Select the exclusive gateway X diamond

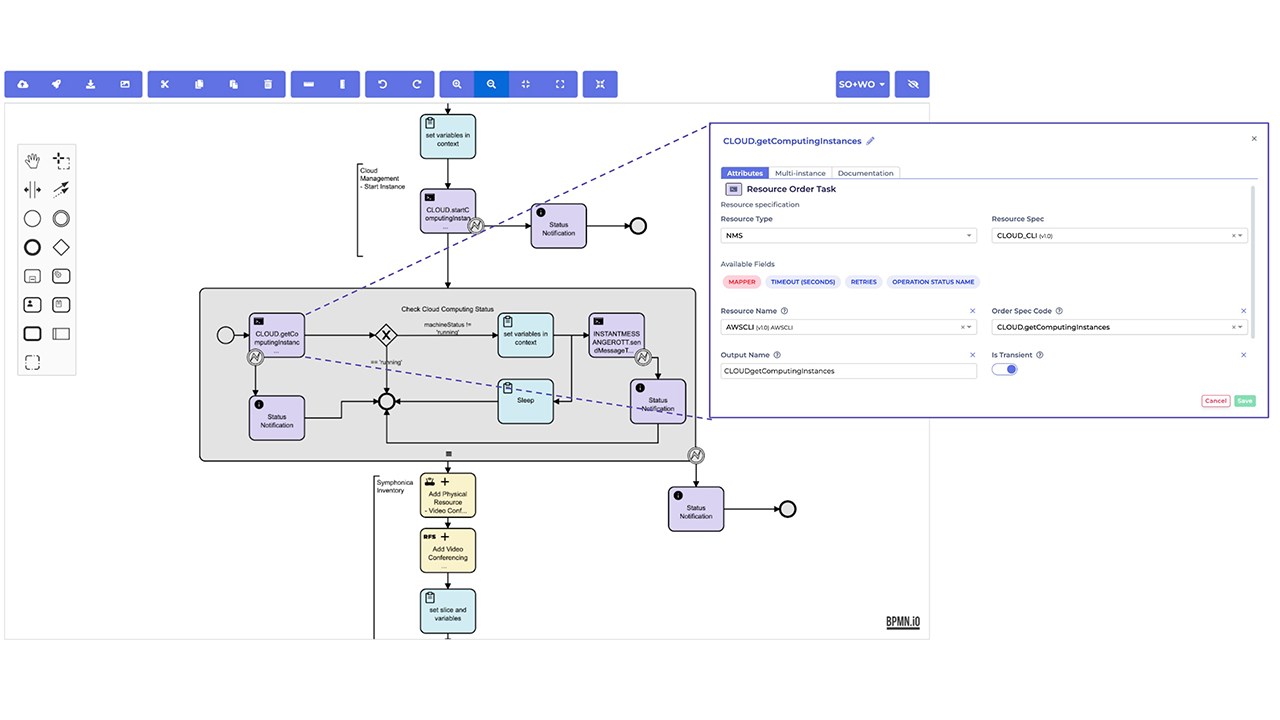[386, 334]
